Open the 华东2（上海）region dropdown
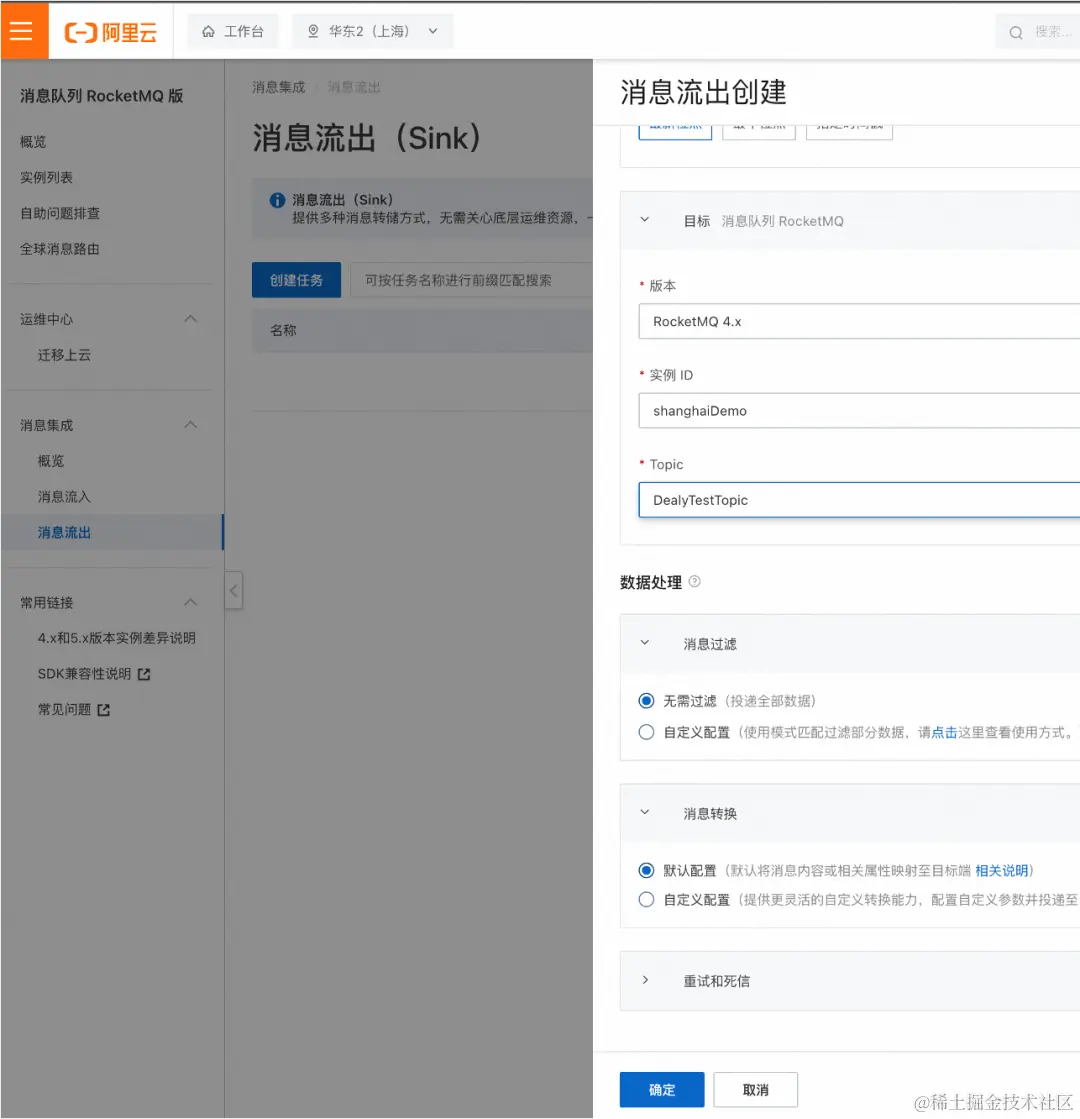 tap(433, 31)
